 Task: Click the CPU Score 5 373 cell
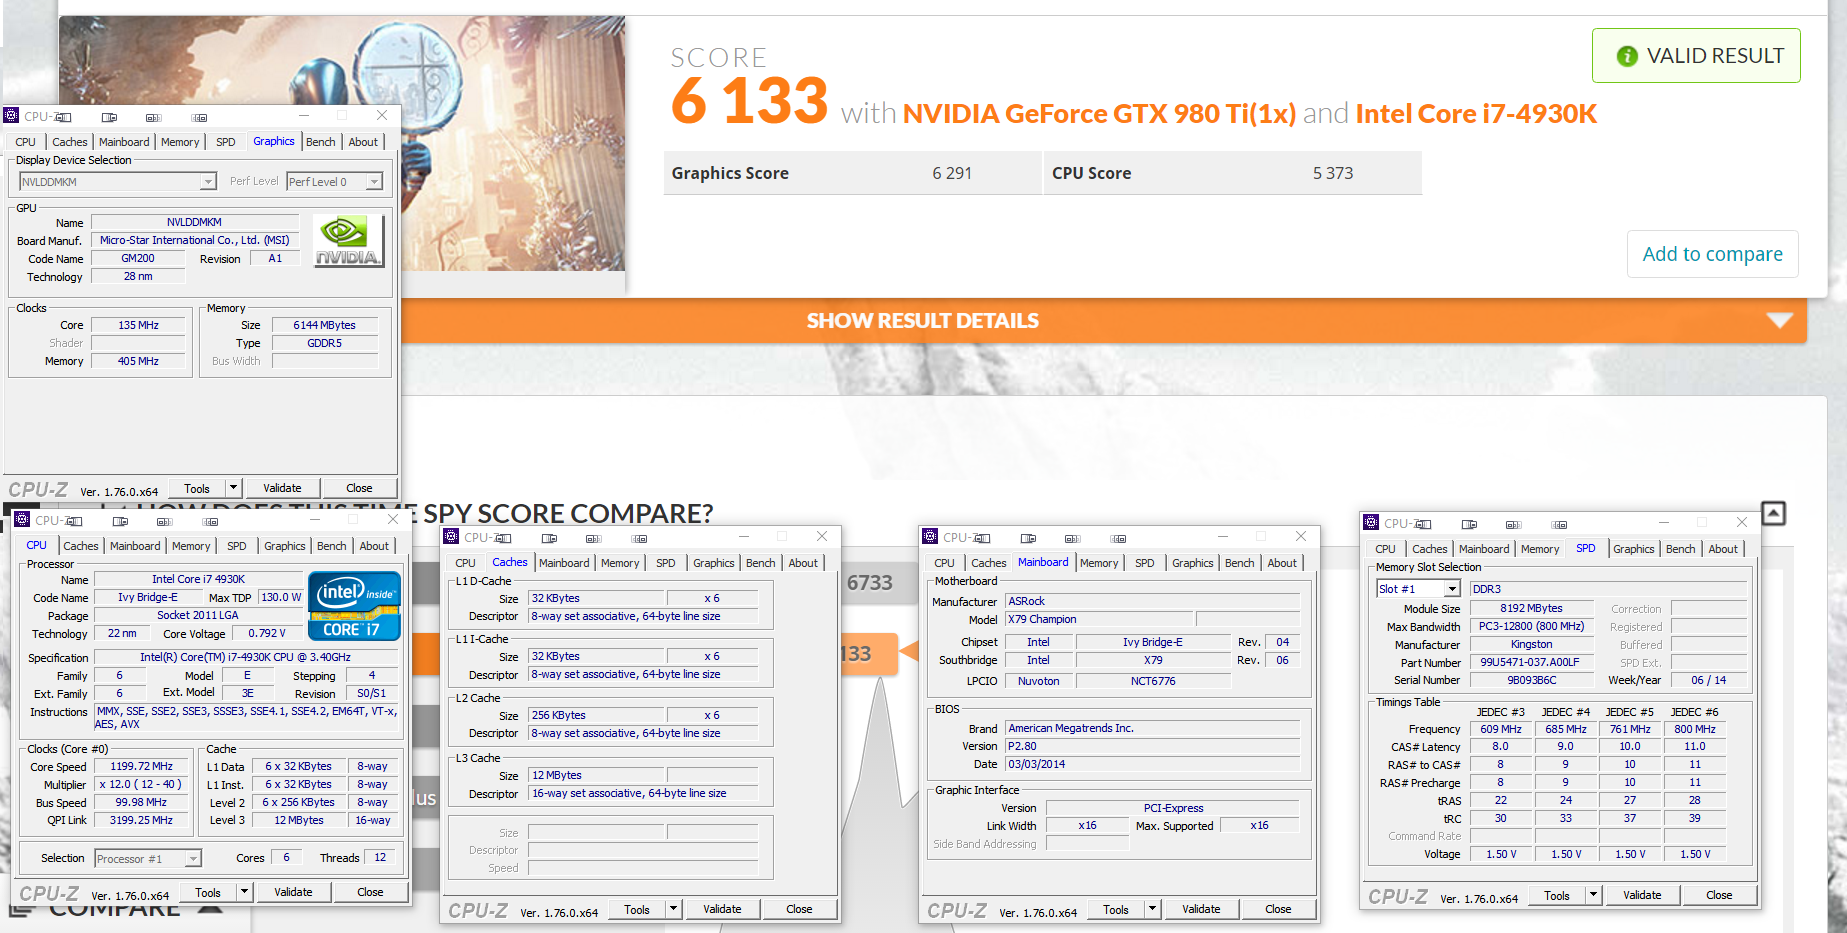[1233, 173]
